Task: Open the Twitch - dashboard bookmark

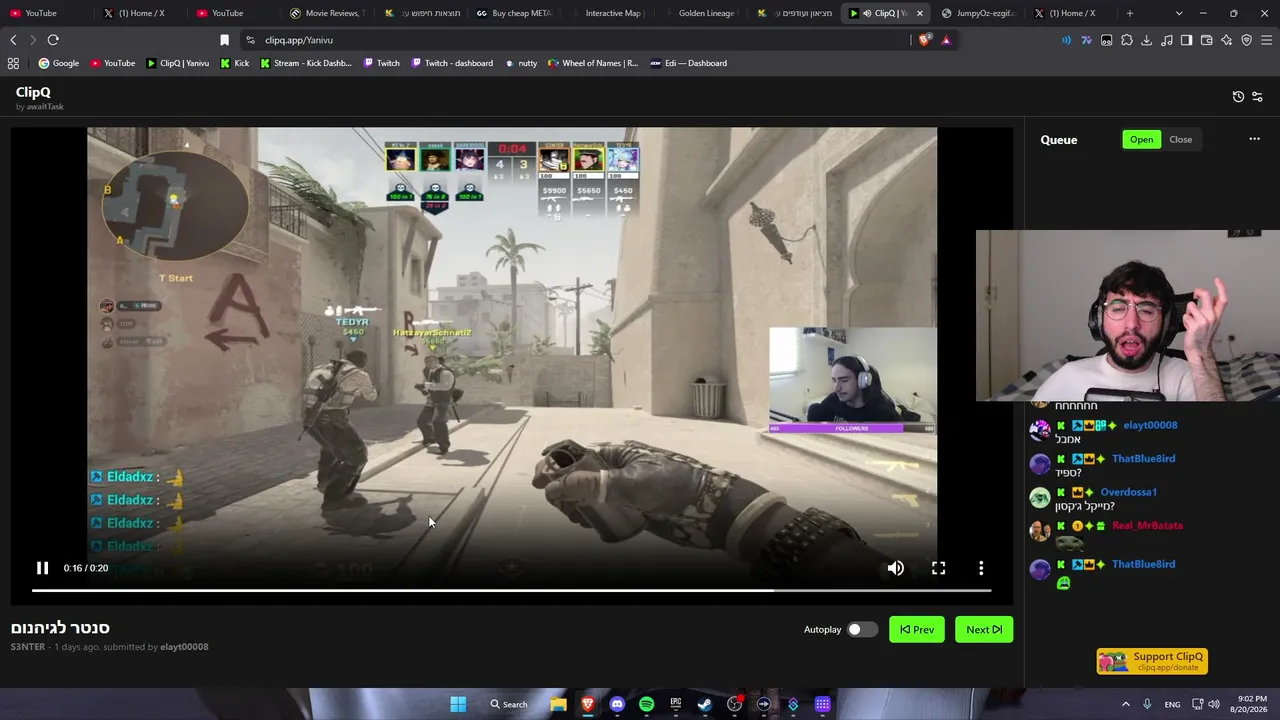Action: [x=450, y=63]
